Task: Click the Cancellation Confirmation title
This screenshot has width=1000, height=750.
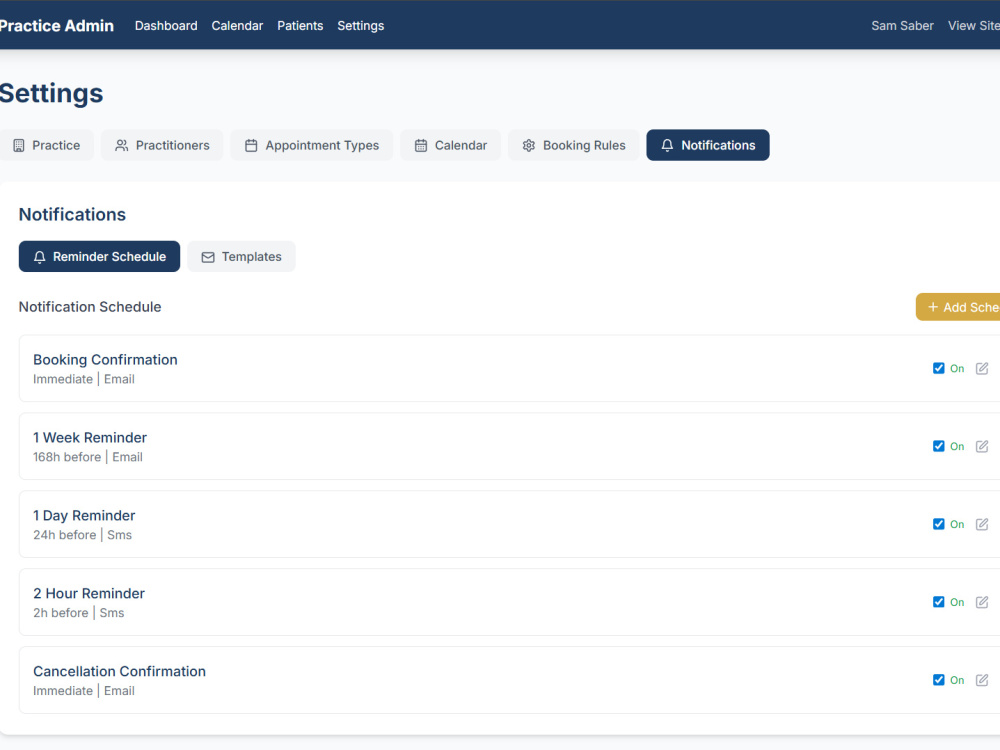Action: [x=119, y=671]
